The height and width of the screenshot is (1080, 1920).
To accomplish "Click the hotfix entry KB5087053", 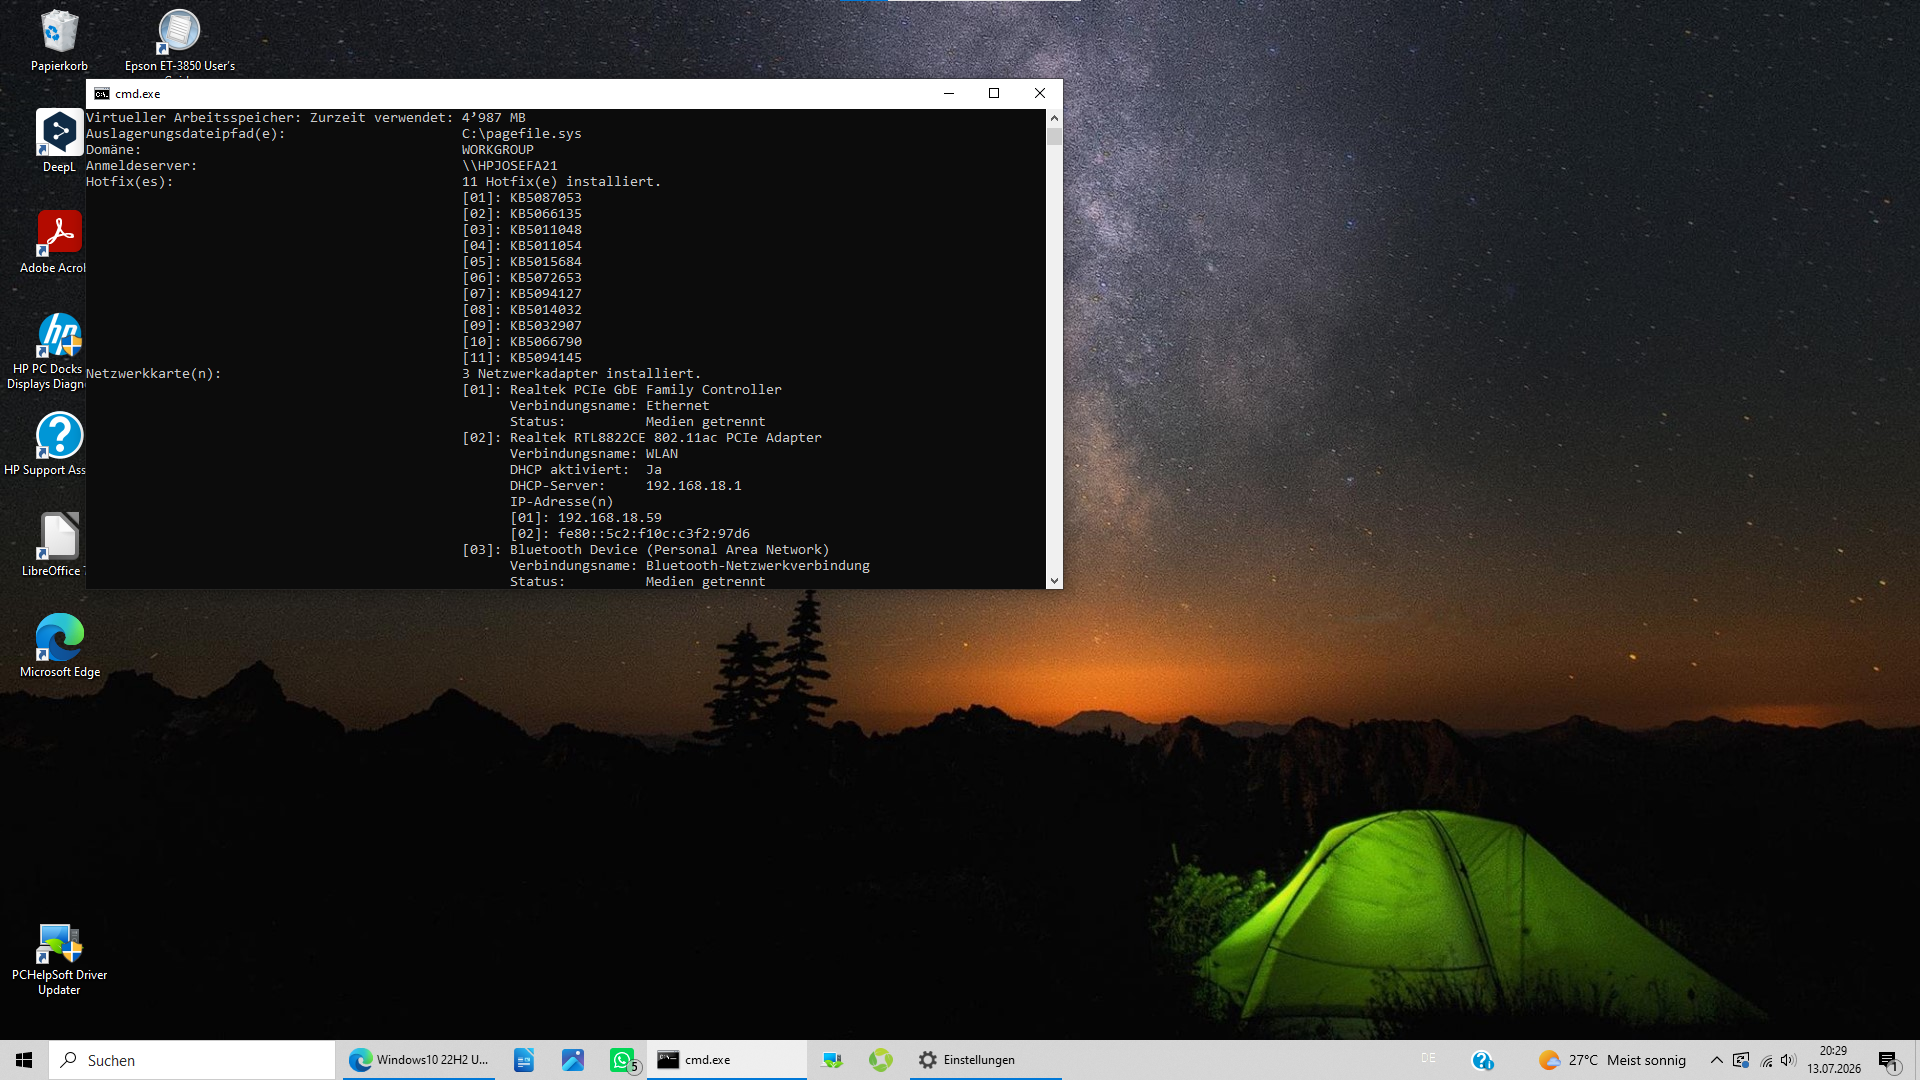I will [545, 198].
